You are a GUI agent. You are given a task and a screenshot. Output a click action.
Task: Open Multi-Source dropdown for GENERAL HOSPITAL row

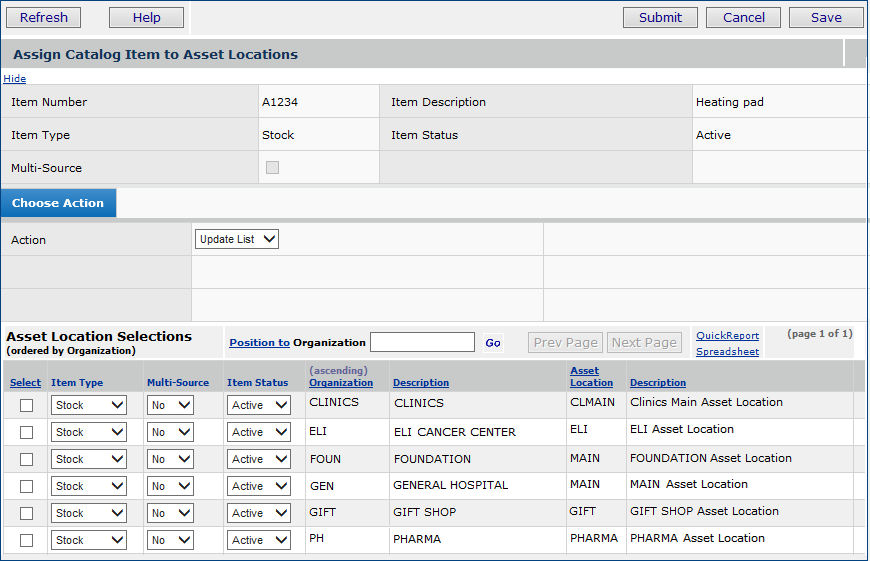point(170,486)
